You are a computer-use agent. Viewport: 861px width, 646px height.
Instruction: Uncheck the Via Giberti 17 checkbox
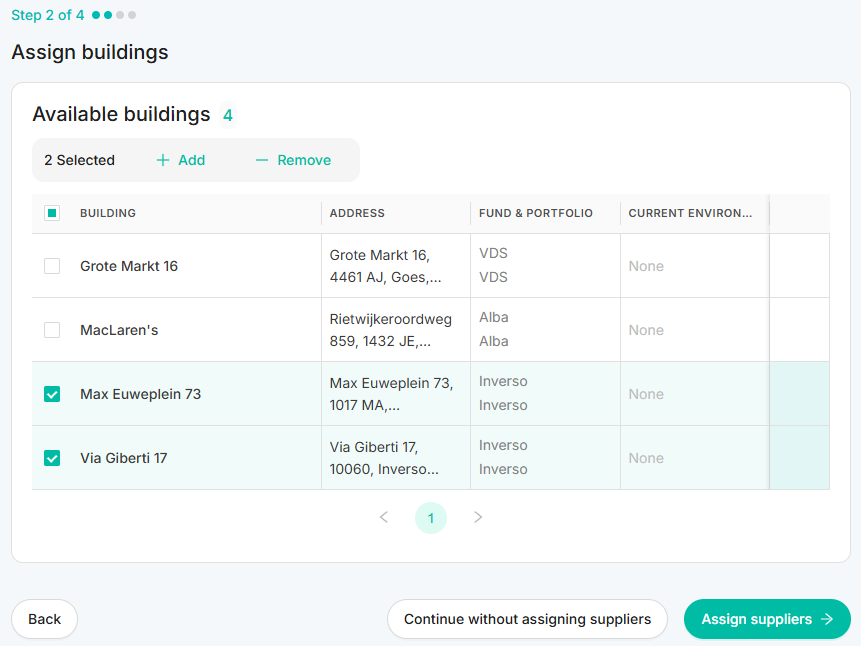click(x=52, y=458)
